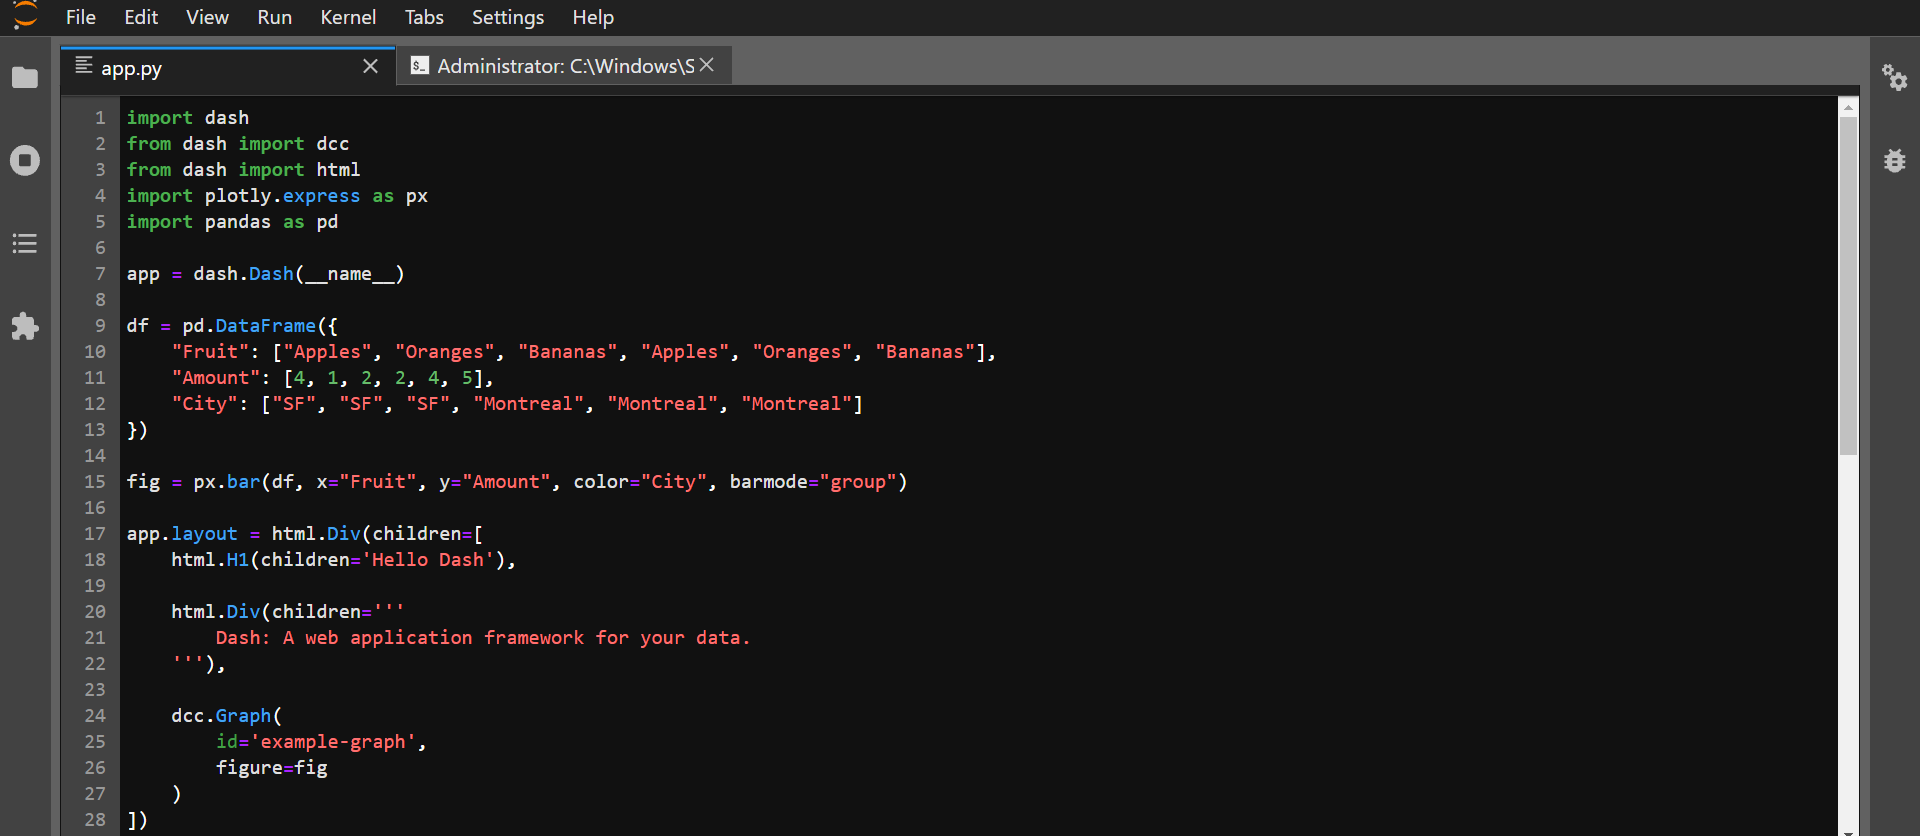Image resolution: width=1920 pixels, height=836 pixels.
Task: Click the "City" key on line 12
Action: (205, 403)
